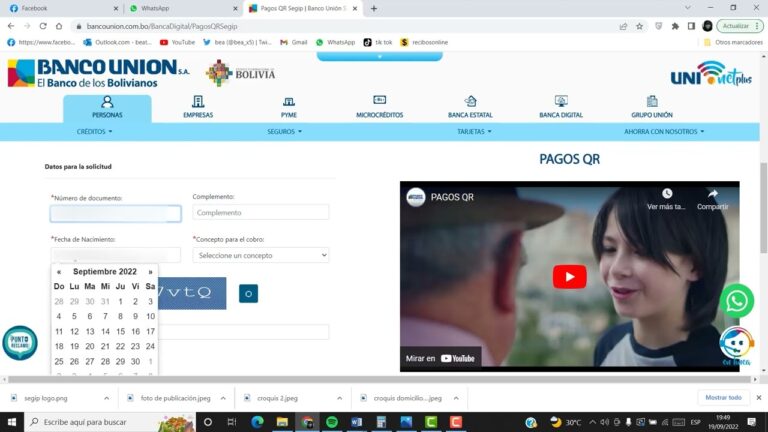Expand the blue pull-down tab at top

pyautogui.click(x=380, y=57)
